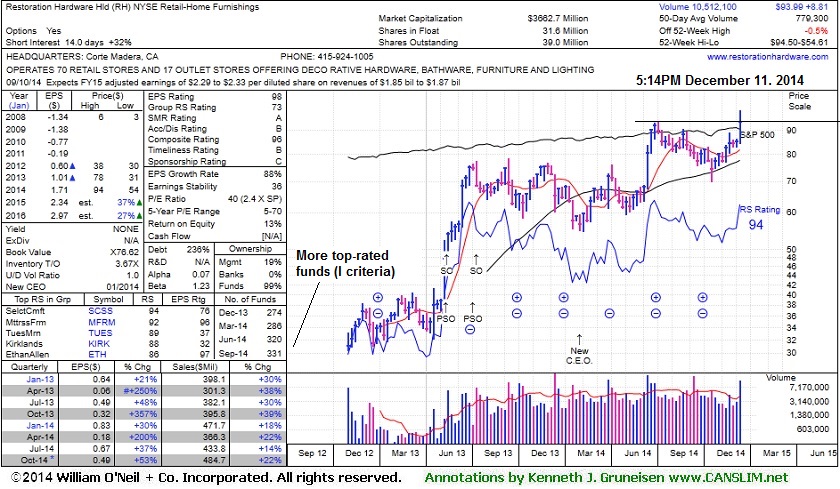The height and width of the screenshot is (489, 840).
Task: Click the Debt value 236%
Action: click(199, 250)
